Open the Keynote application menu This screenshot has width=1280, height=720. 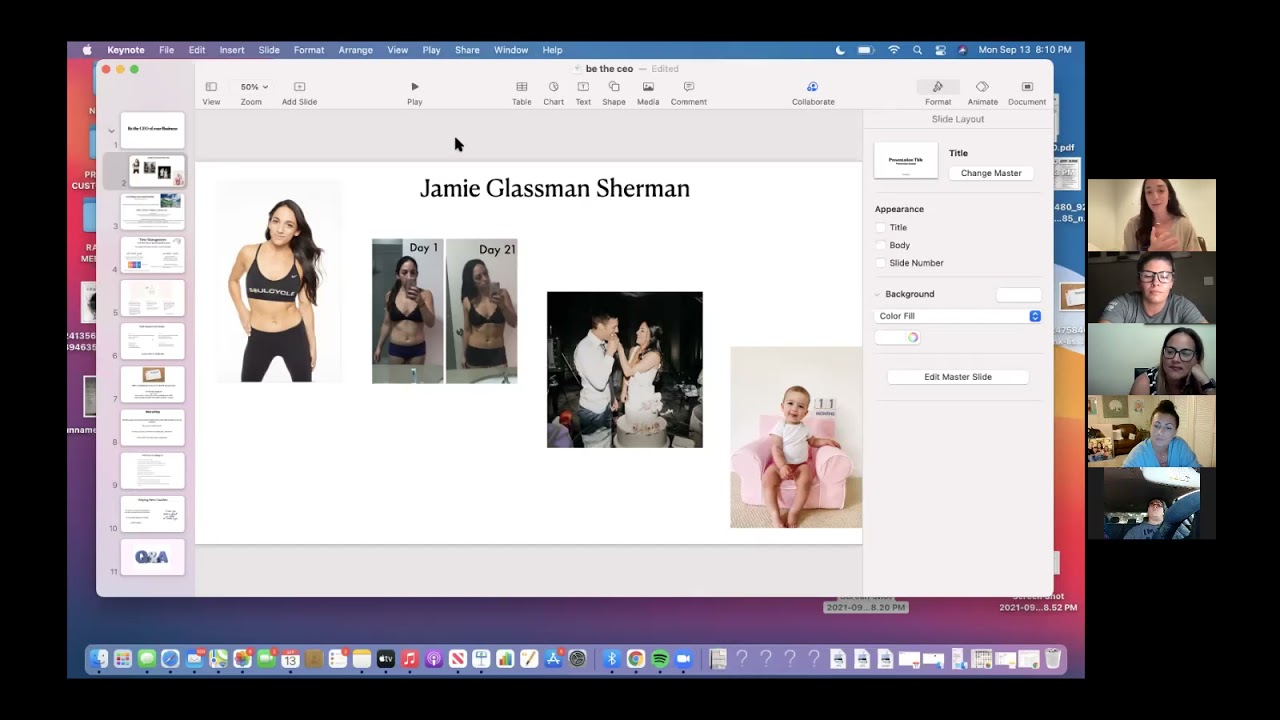tap(126, 50)
